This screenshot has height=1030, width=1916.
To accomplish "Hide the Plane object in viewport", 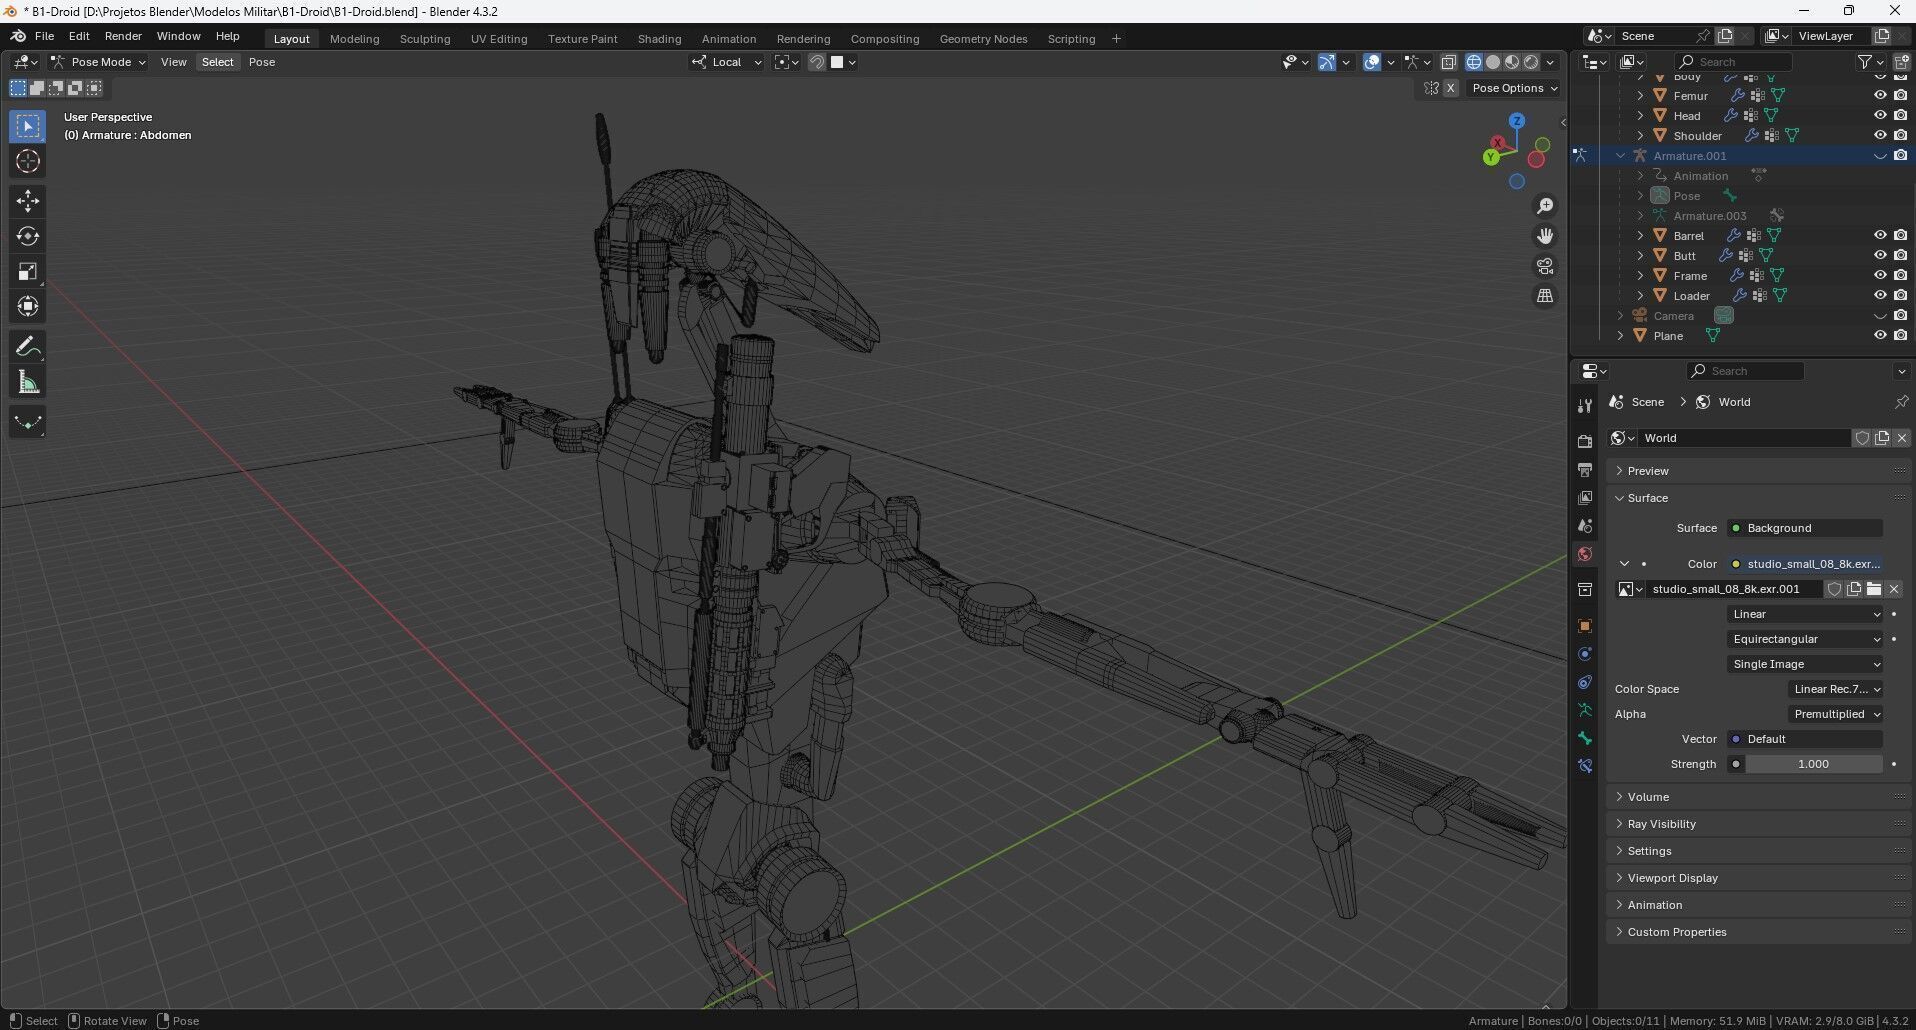I will 1880,336.
